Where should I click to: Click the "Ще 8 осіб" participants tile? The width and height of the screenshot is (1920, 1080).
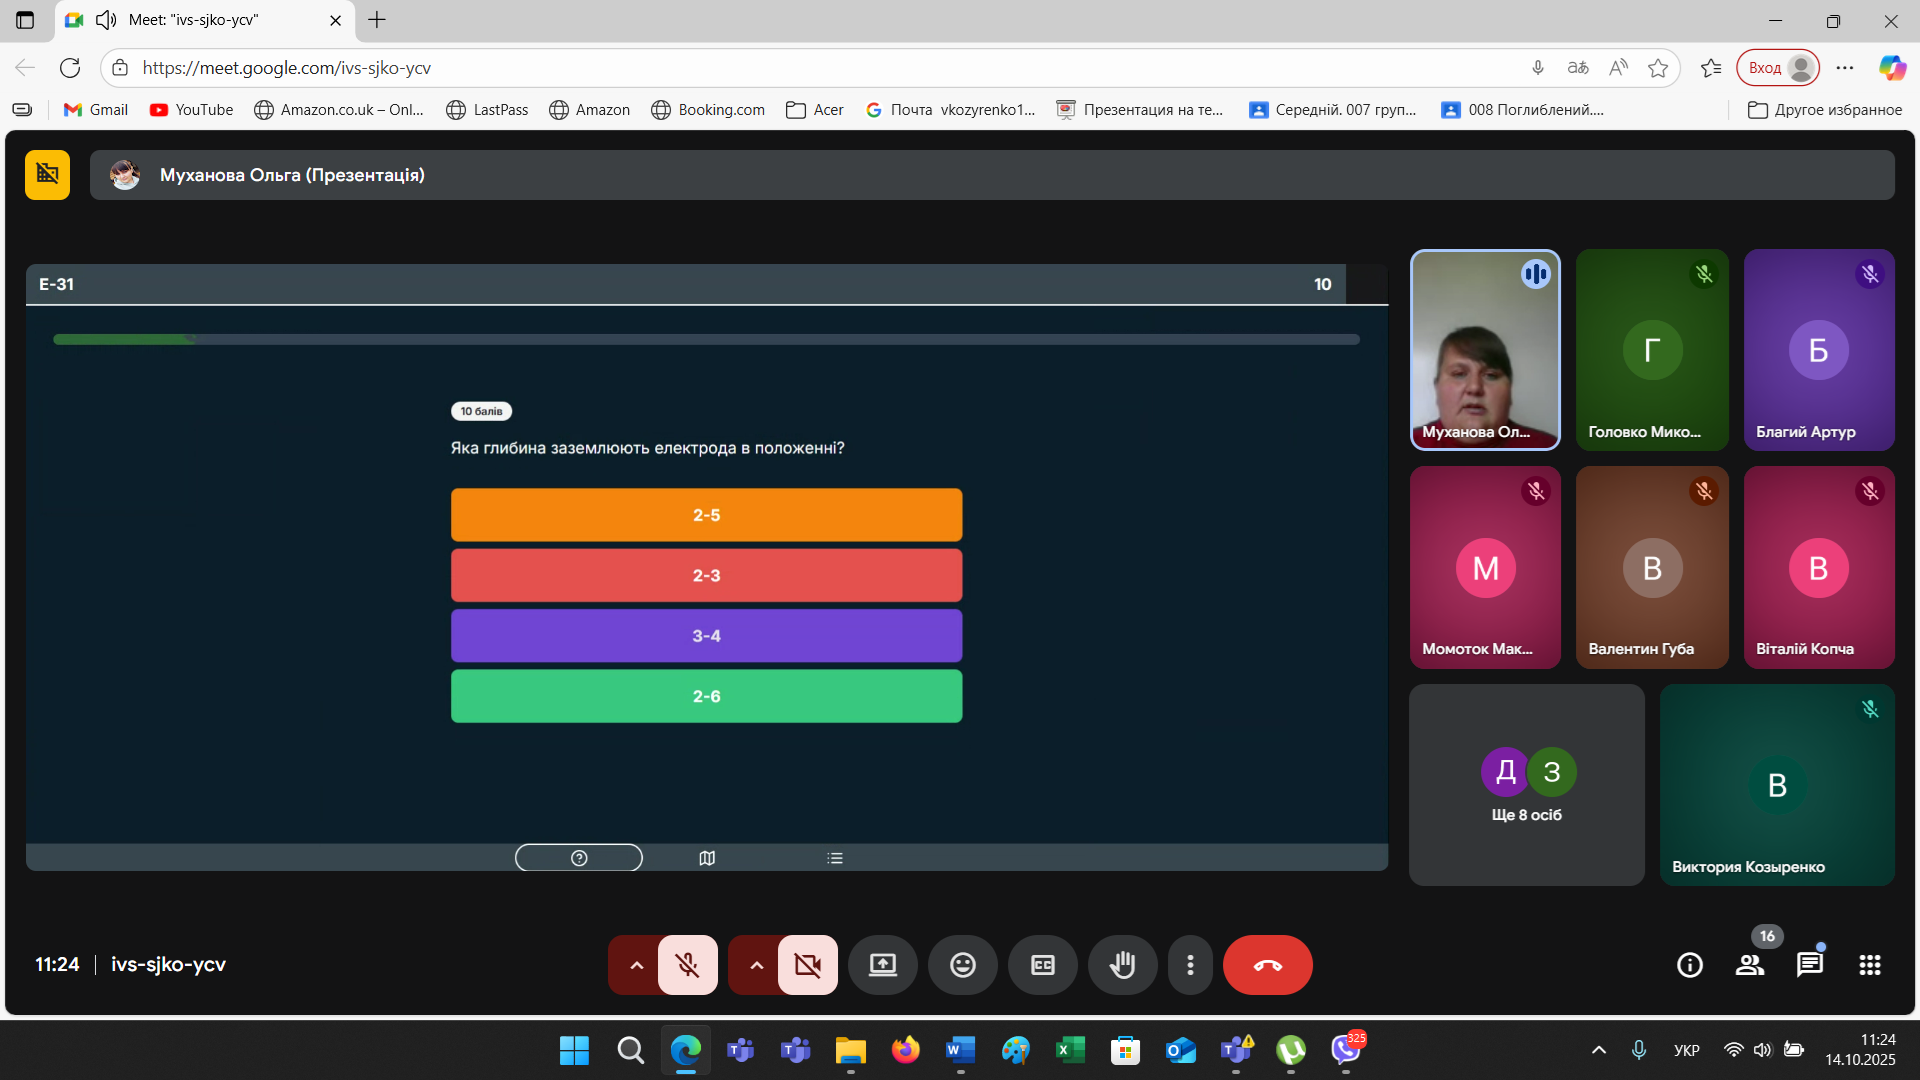pyautogui.click(x=1526, y=785)
